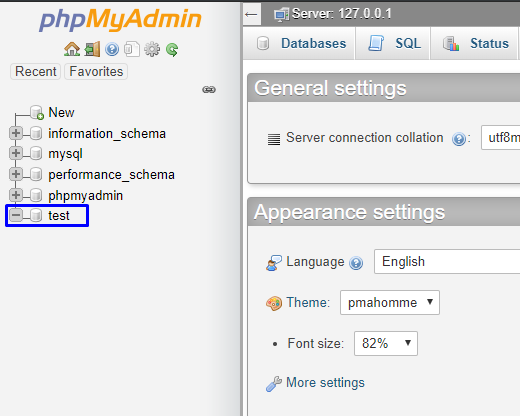The image size is (520, 416).
Task: Collapse navigation panel with left arrow
Action: click(251, 14)
